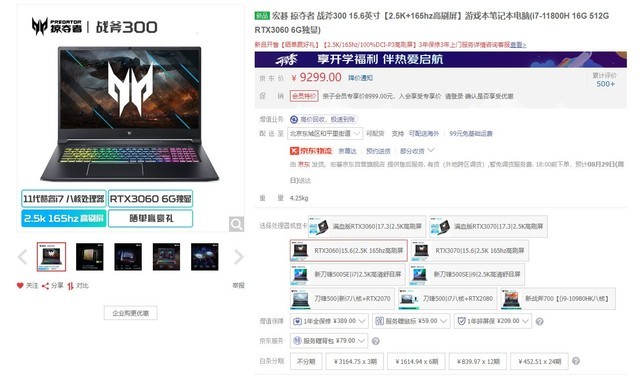
Task: Click the 查看> link in promo text
Action: (518, 45)
